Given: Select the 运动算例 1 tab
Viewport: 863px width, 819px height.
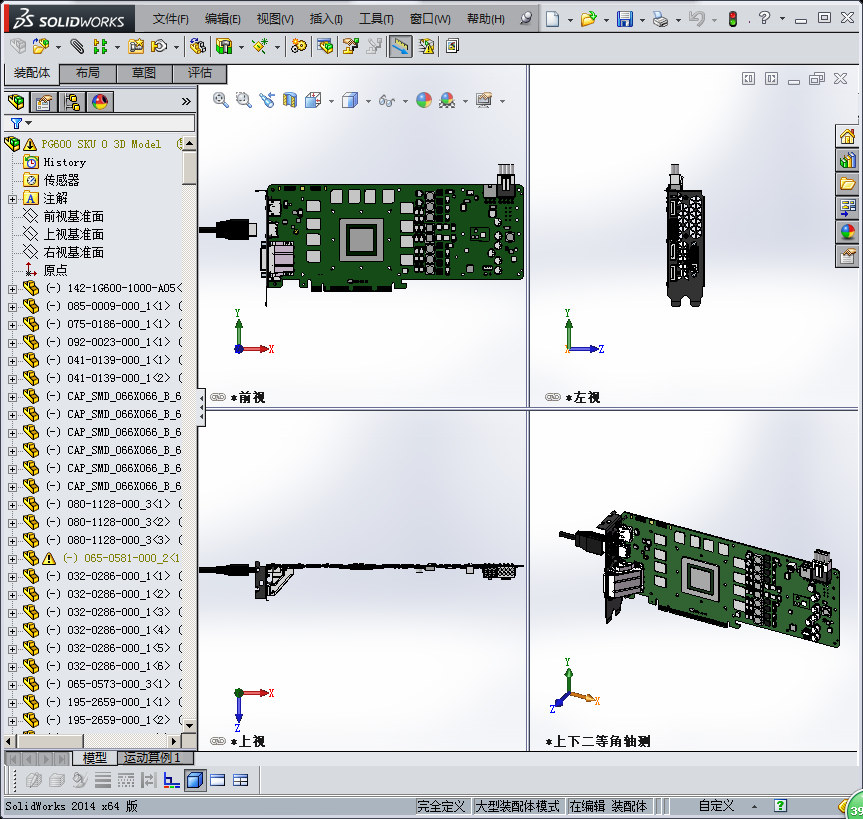Looking at the screenshot, I should click(x=152, y=758).
